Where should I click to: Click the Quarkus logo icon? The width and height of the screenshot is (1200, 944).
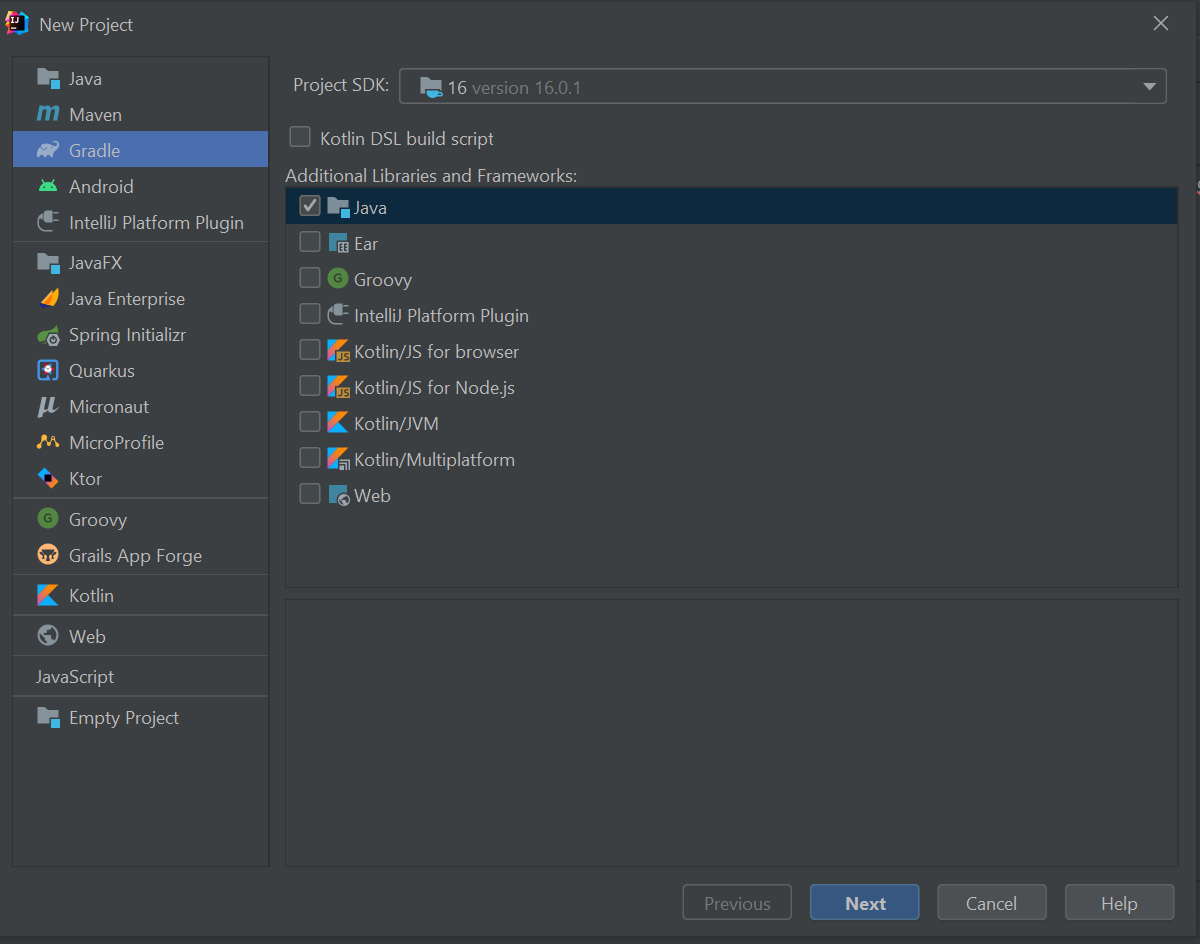tap(48, 370)
